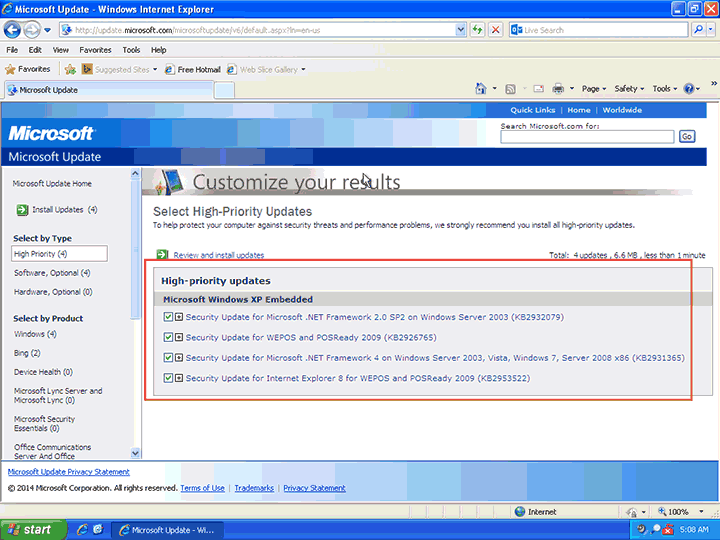Click sidebar scrollbar up arrow
The width and height of the screenshot is (720, 540).
[x=135, y=174]
